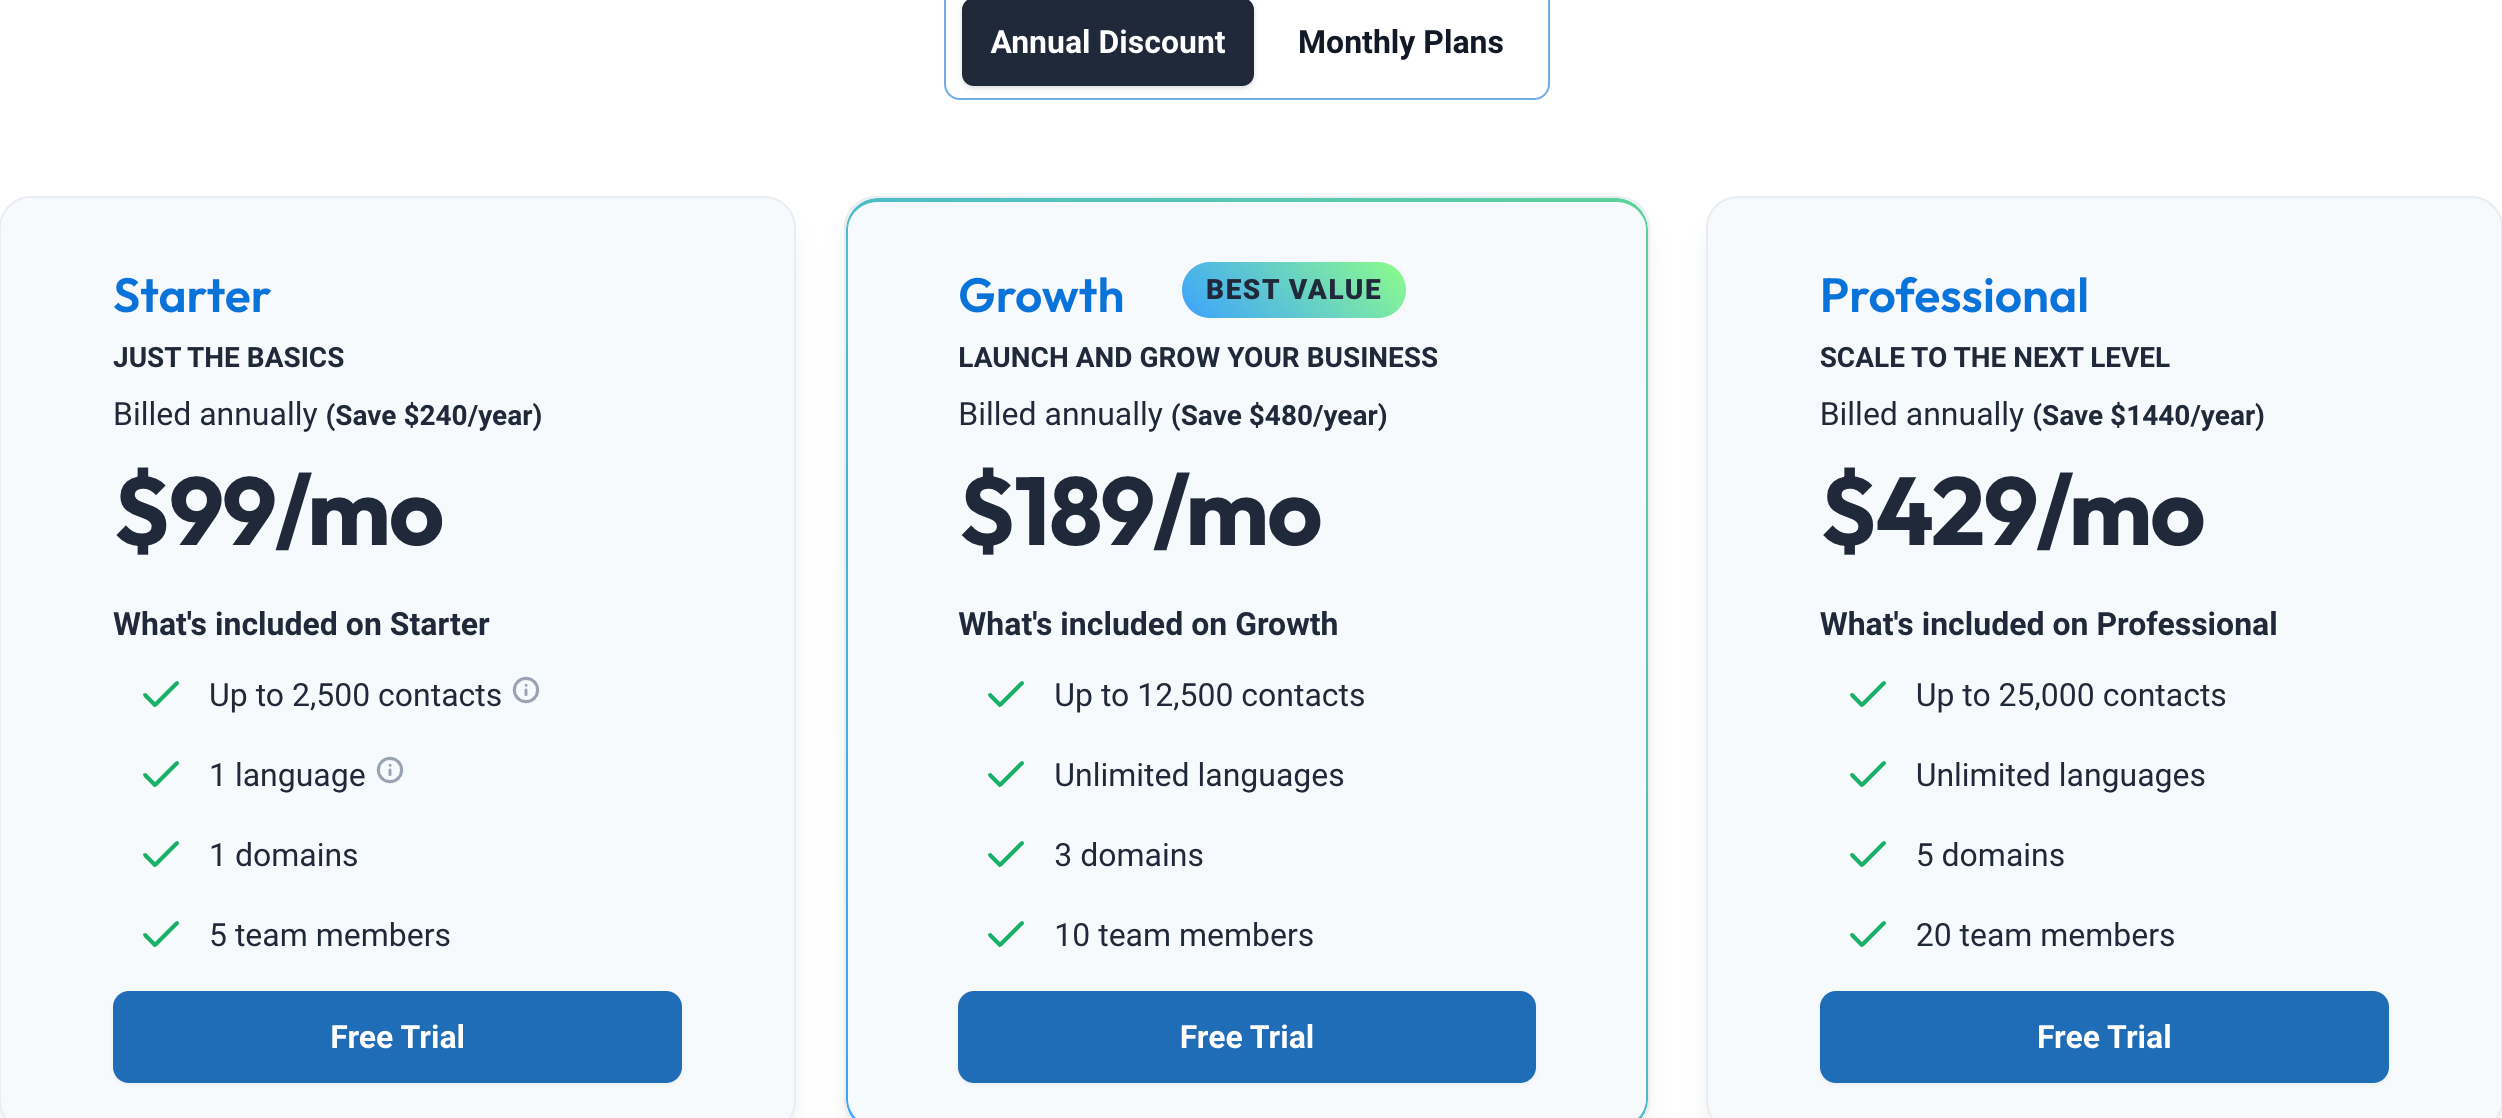Click the Professional plan title
This screenshot has width=2502, height=1118.
coord(1954,296)
